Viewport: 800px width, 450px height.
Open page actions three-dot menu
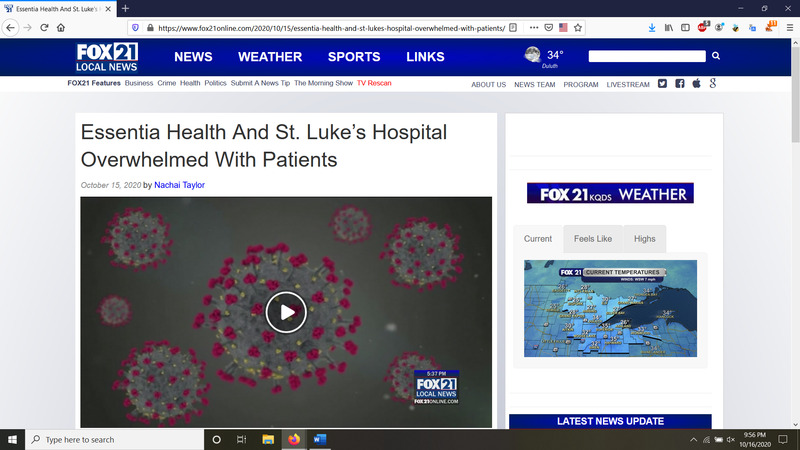point(533,28)
